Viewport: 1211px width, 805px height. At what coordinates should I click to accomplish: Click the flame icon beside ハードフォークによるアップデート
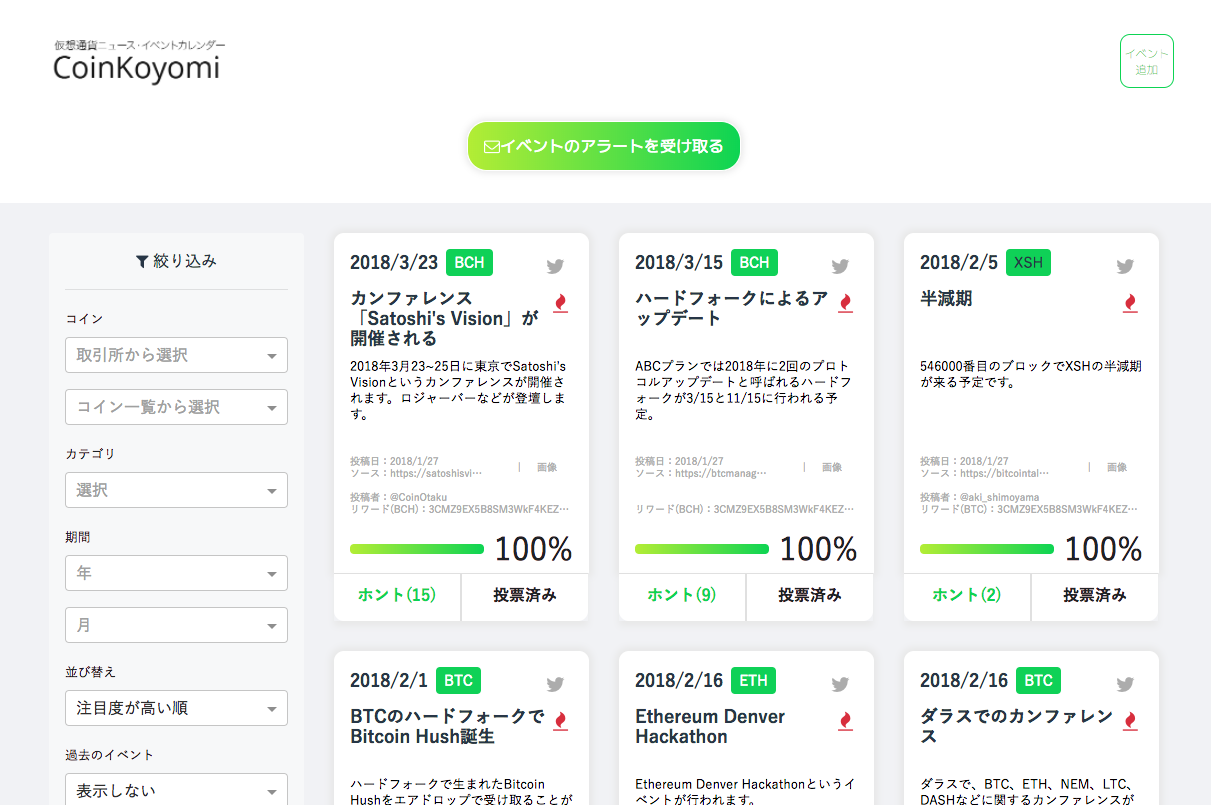845,303
